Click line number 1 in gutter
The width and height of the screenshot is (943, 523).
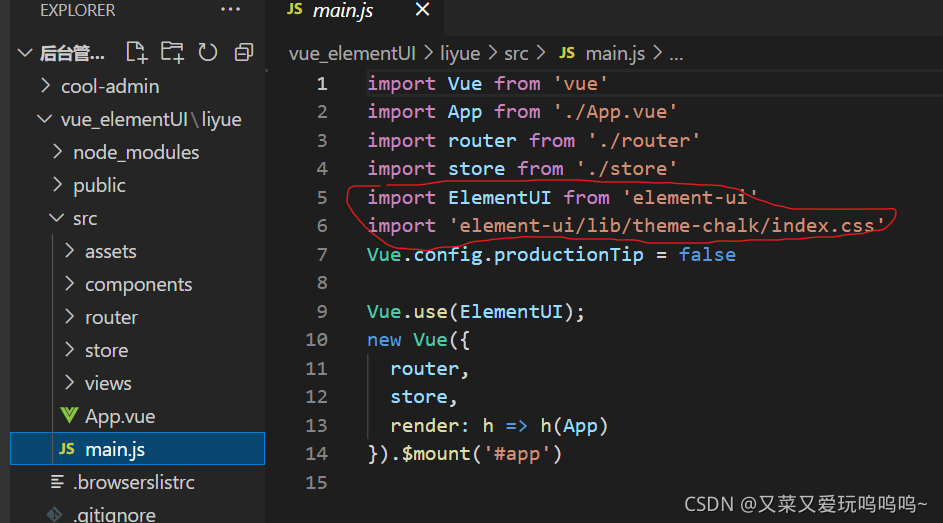click(x=322, y=84)
